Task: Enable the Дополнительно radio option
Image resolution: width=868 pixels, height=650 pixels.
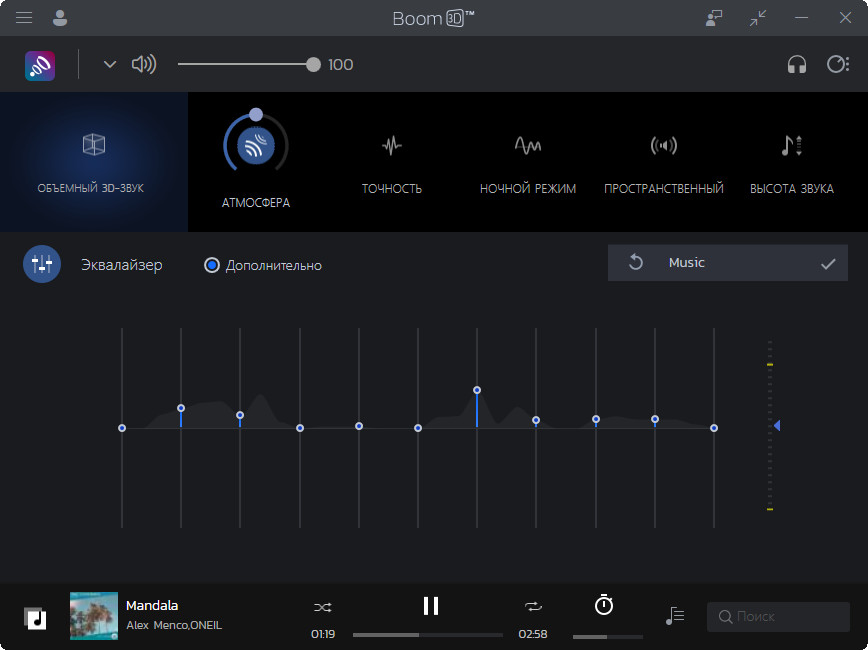Action: point(212,265)
